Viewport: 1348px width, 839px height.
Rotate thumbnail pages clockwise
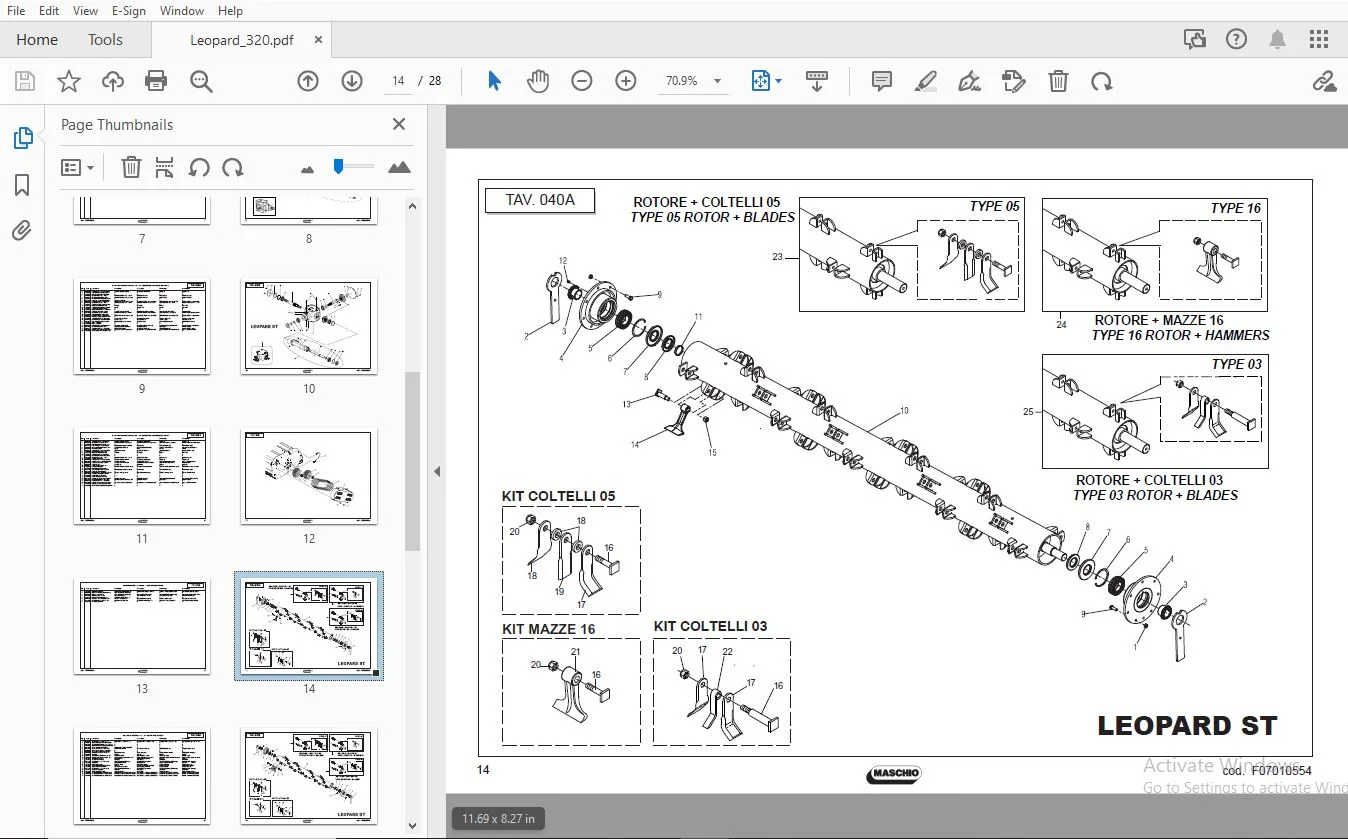233,167
